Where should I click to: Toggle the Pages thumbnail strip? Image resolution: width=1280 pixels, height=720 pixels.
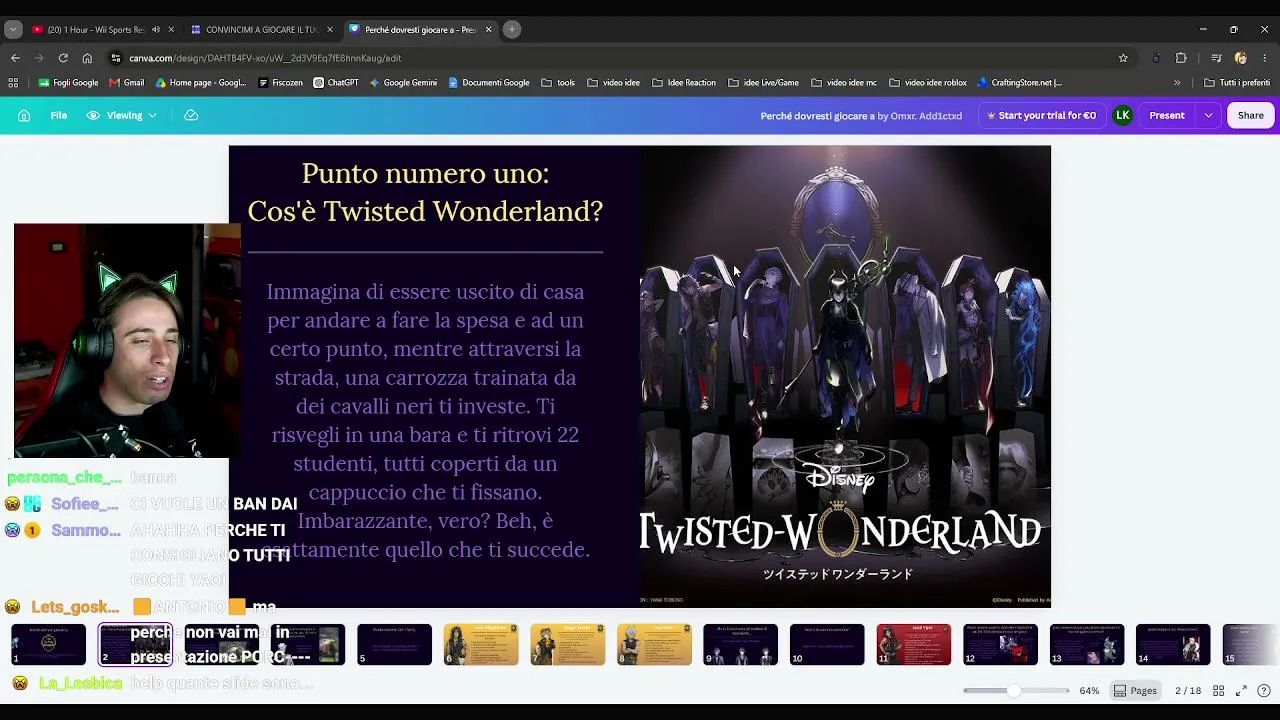(1135, 691)
